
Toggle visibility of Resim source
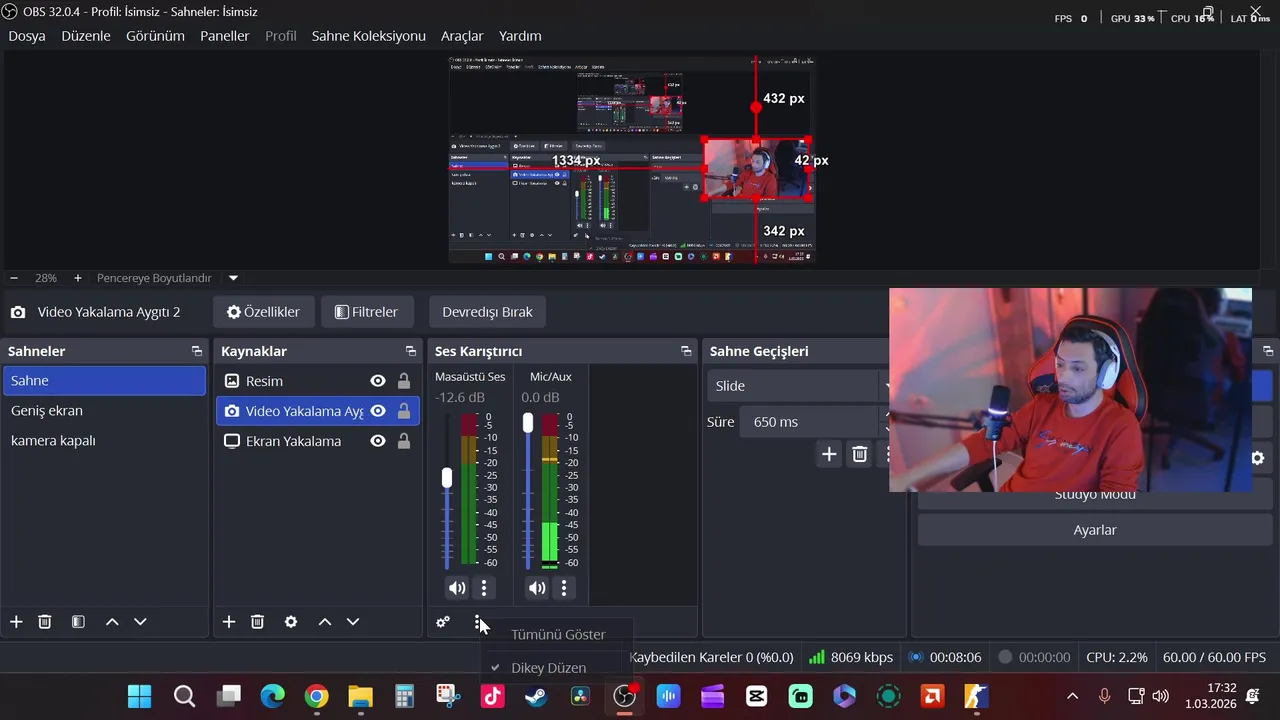click(x=378, y=381)
